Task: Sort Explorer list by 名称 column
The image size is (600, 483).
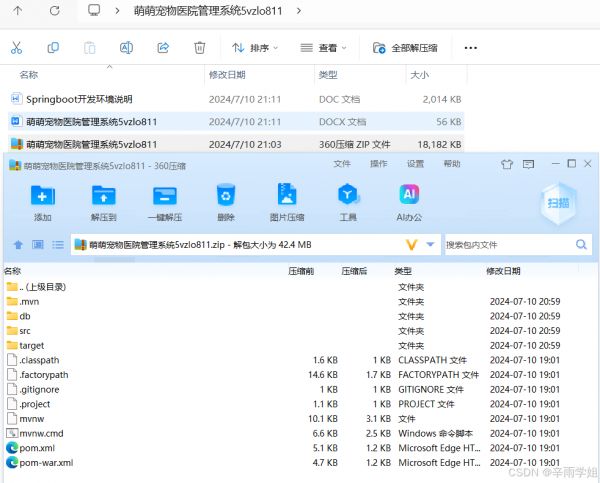Action: [x=29, y=75]
